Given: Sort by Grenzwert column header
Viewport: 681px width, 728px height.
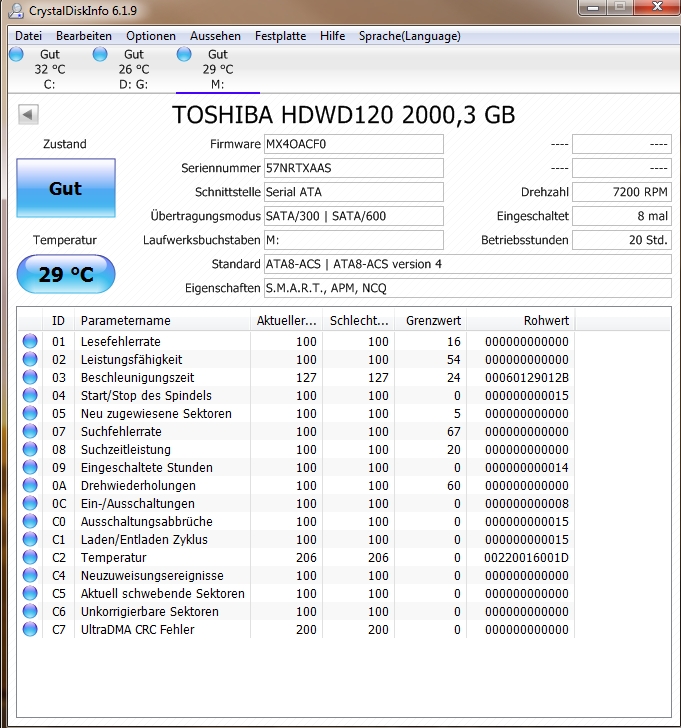Looking at the screenshot, I should click(x=431, y=320).
